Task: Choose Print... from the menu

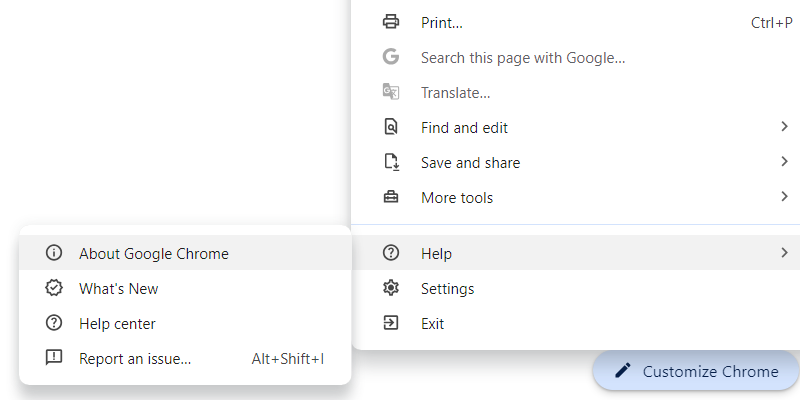Action: [x=576, y=22]
